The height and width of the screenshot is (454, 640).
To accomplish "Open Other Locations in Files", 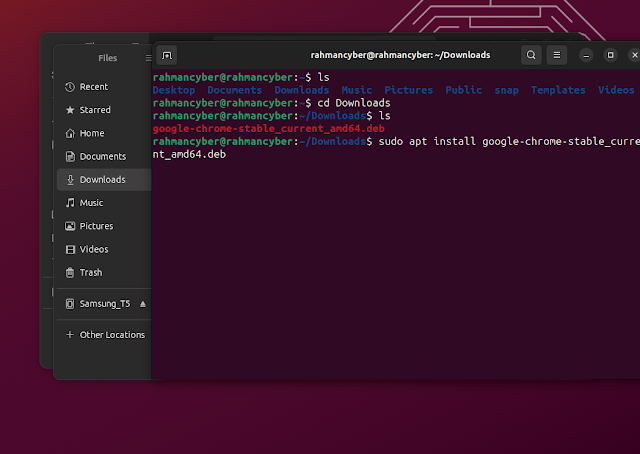I will click(x=104, y=335).
